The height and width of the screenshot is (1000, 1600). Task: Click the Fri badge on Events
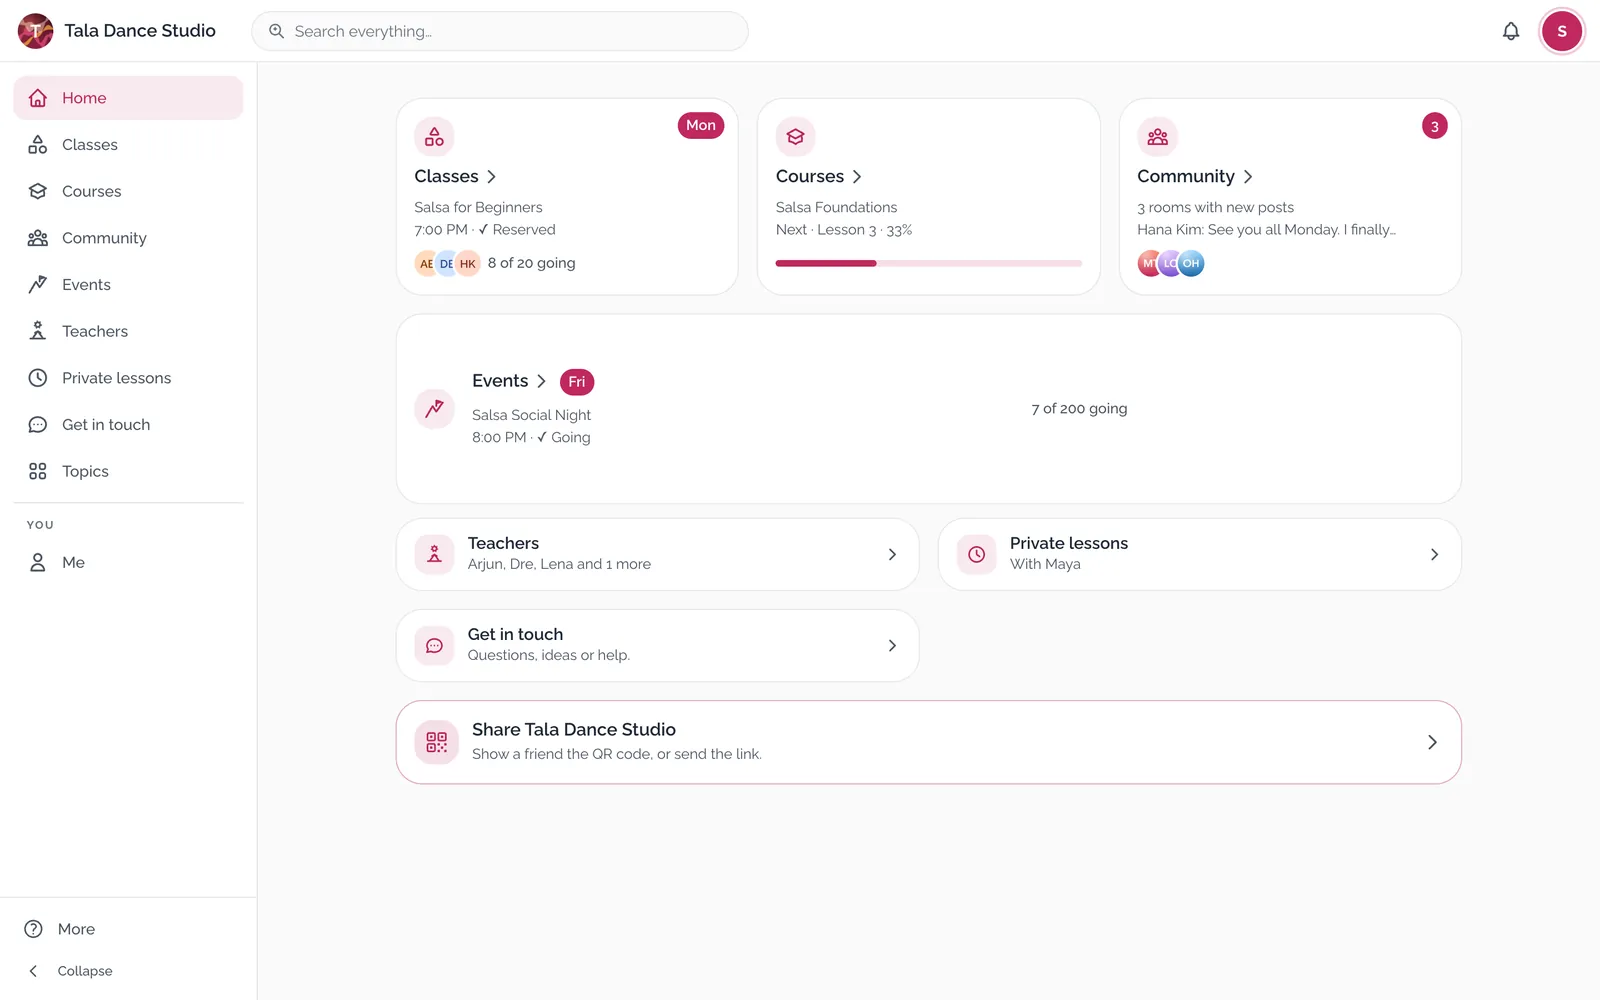click(577, 382)
